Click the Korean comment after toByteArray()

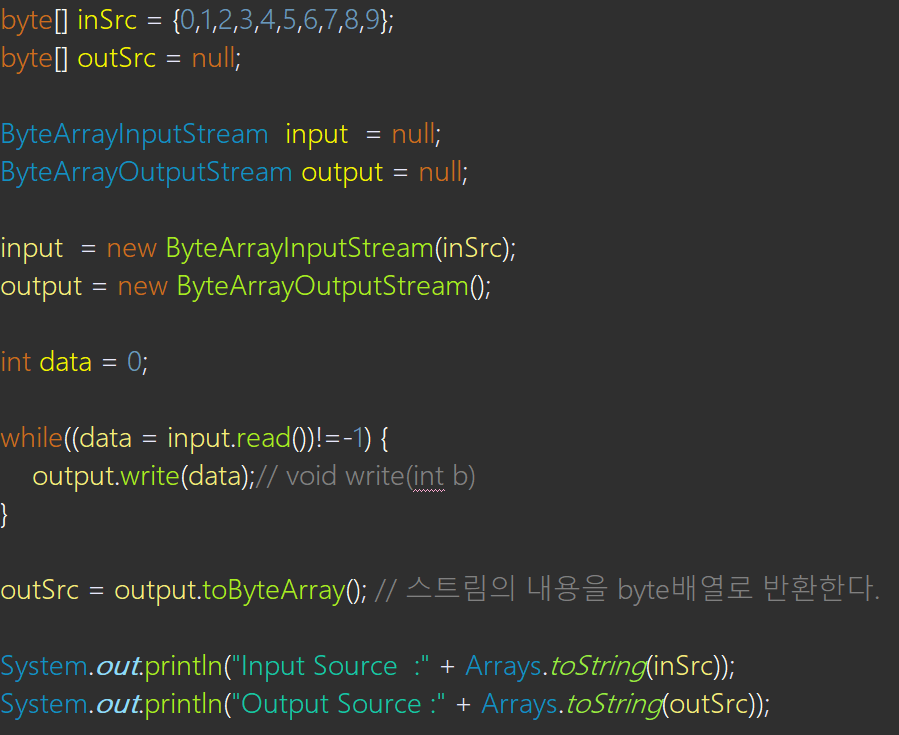627,590
